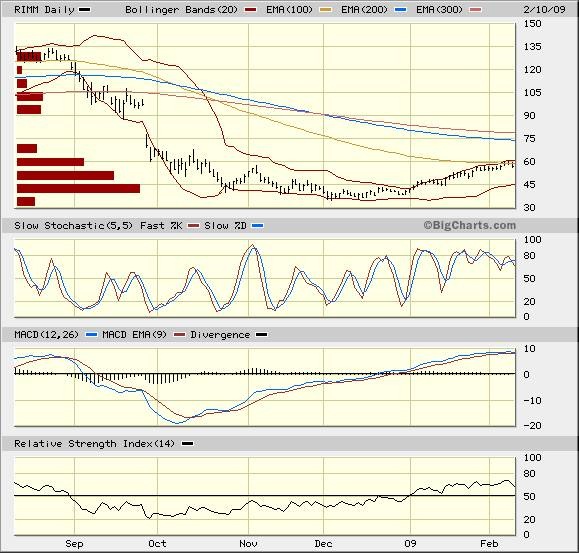Click the "Feb" month label on time axis
This screenshot has height=553, width=579.
tap(489, 544)
